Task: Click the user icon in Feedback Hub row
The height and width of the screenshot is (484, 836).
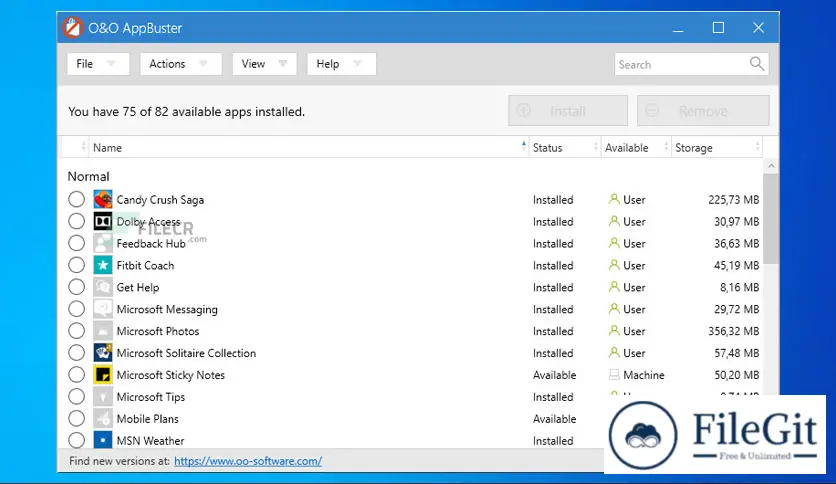Action: (614, 243)
